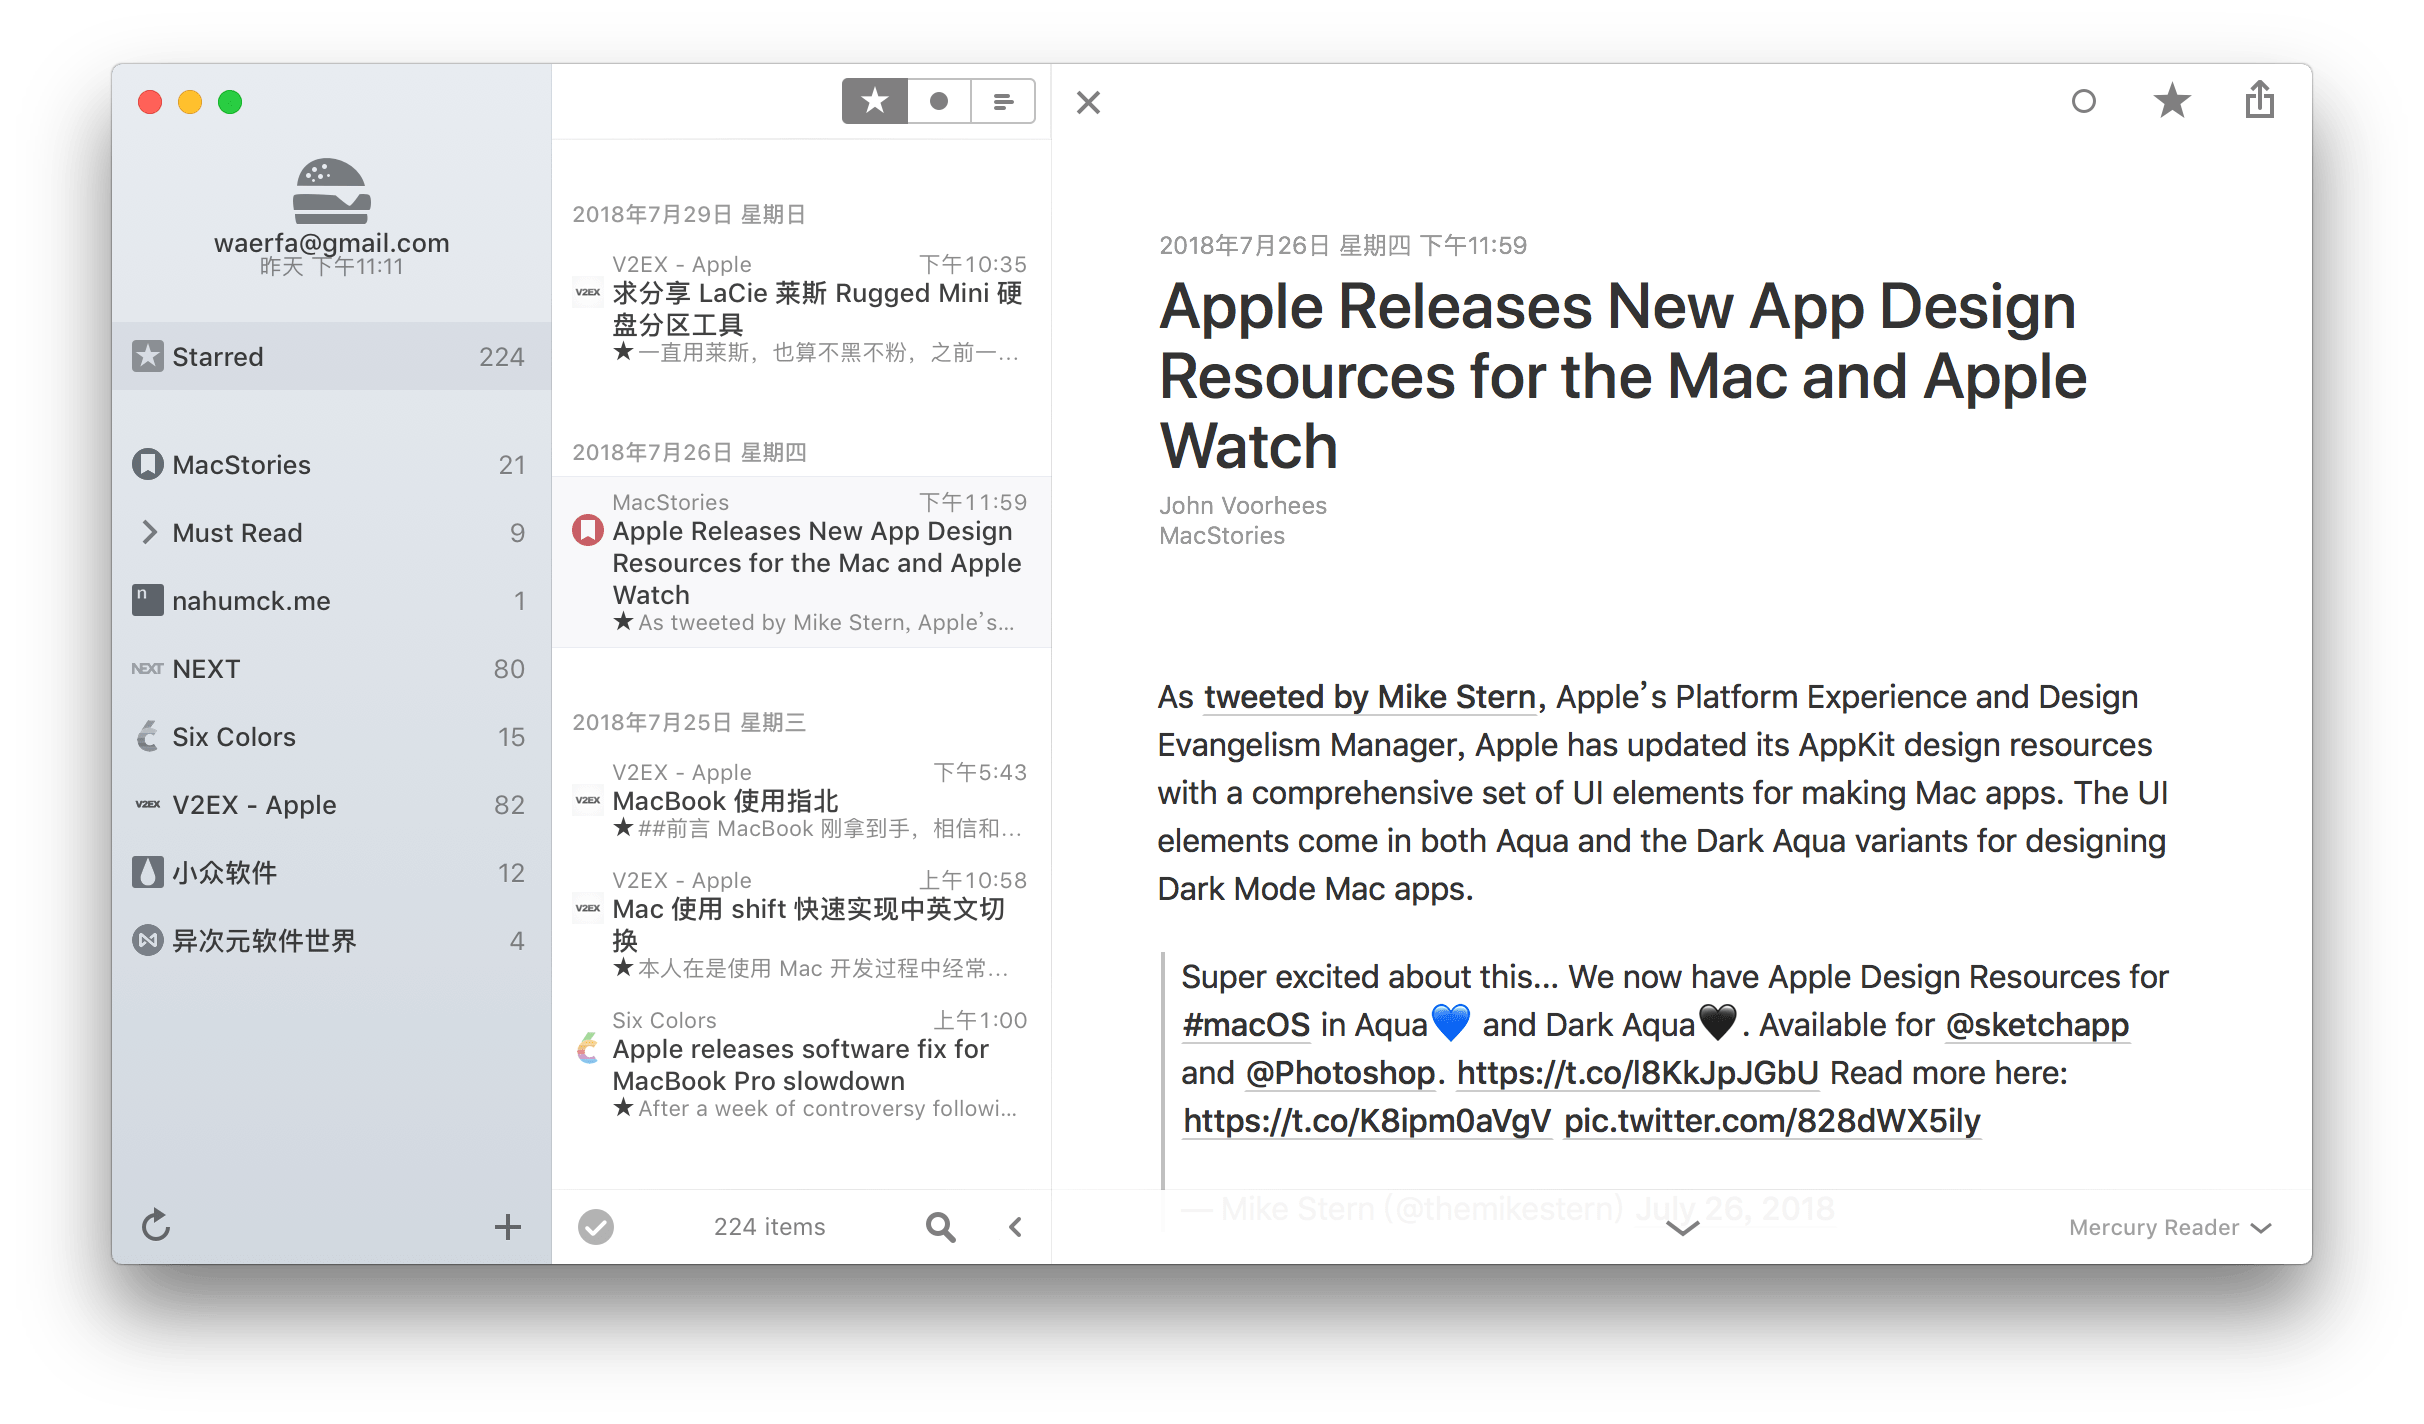Open the V2EX - Apple feed

coord(332,804)
